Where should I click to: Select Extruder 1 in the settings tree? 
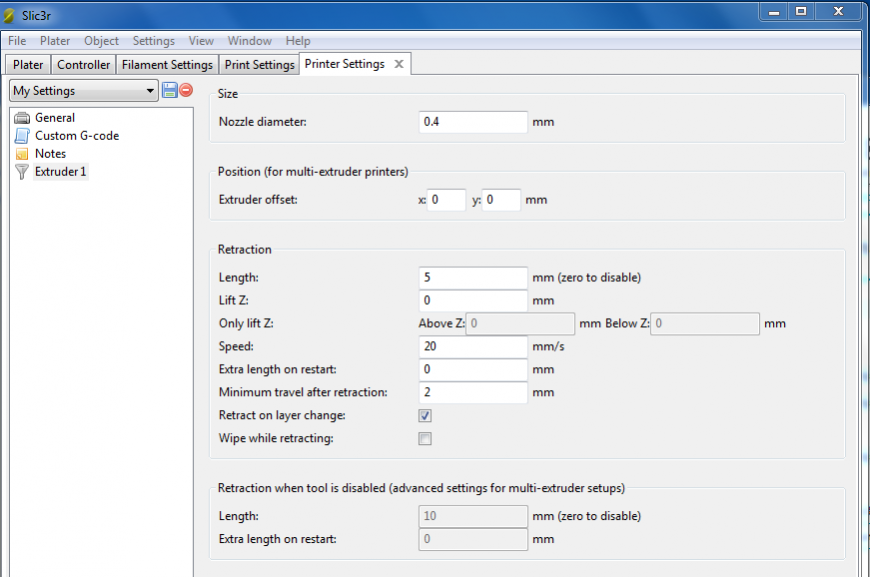coord(60,171)
